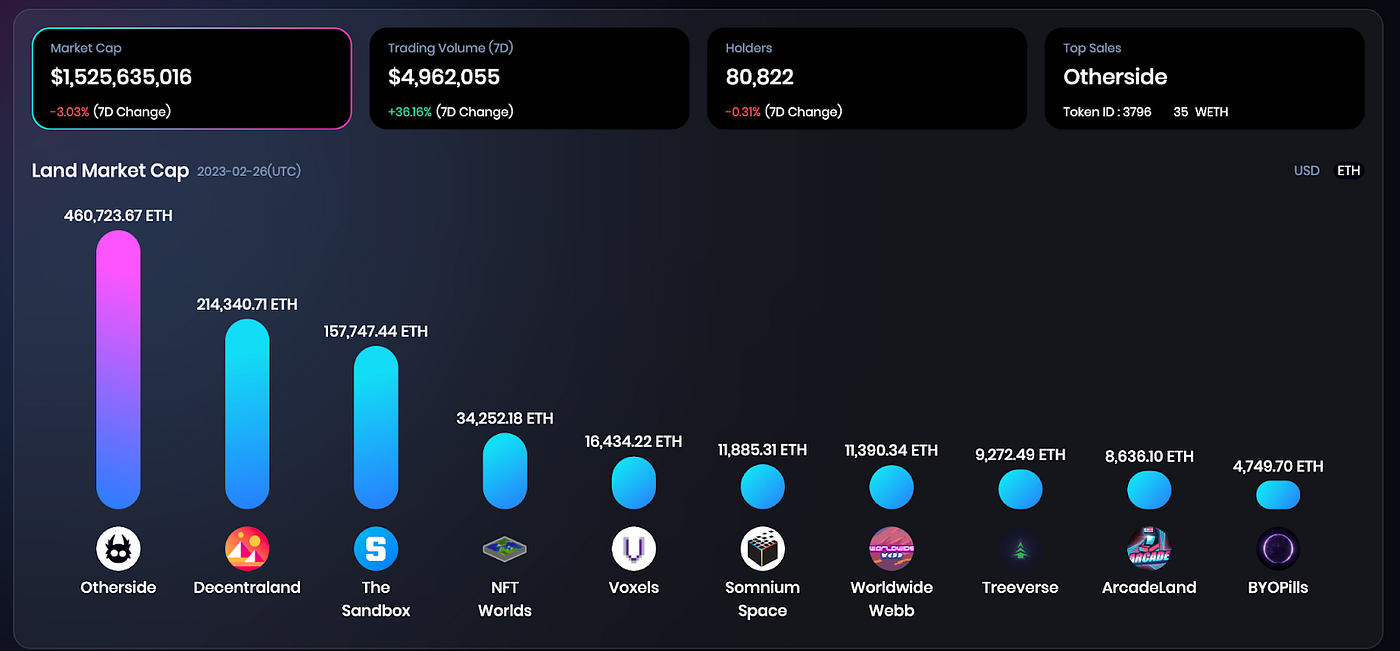Viewport: 1400px width, 651px height.
Task: Click the Somnium Space cube logo
Action: [x=763, y=549]
